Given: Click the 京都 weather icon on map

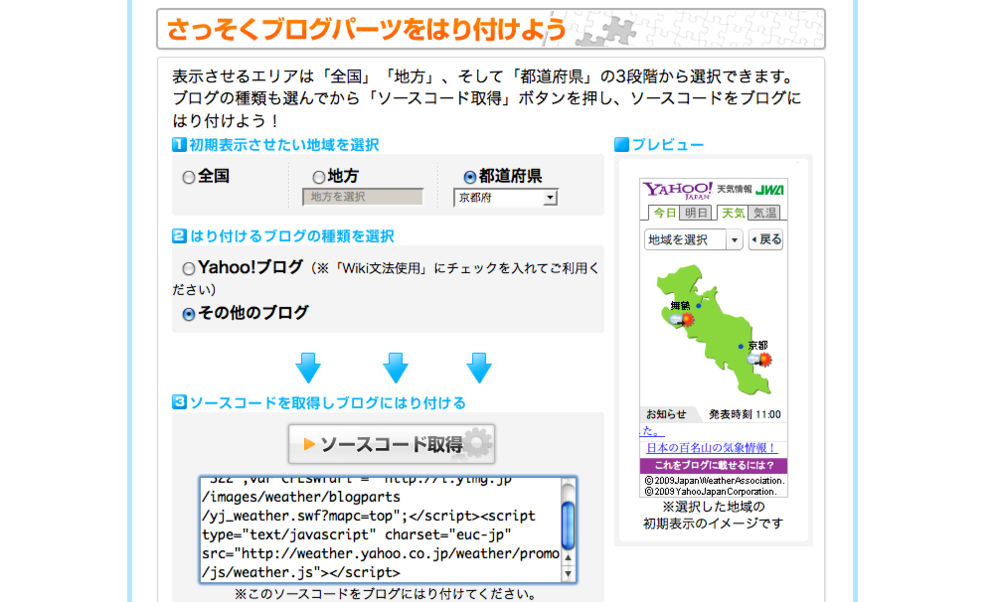Looking at the screenshot, I should pyautogui.click(x=759, y=360).
